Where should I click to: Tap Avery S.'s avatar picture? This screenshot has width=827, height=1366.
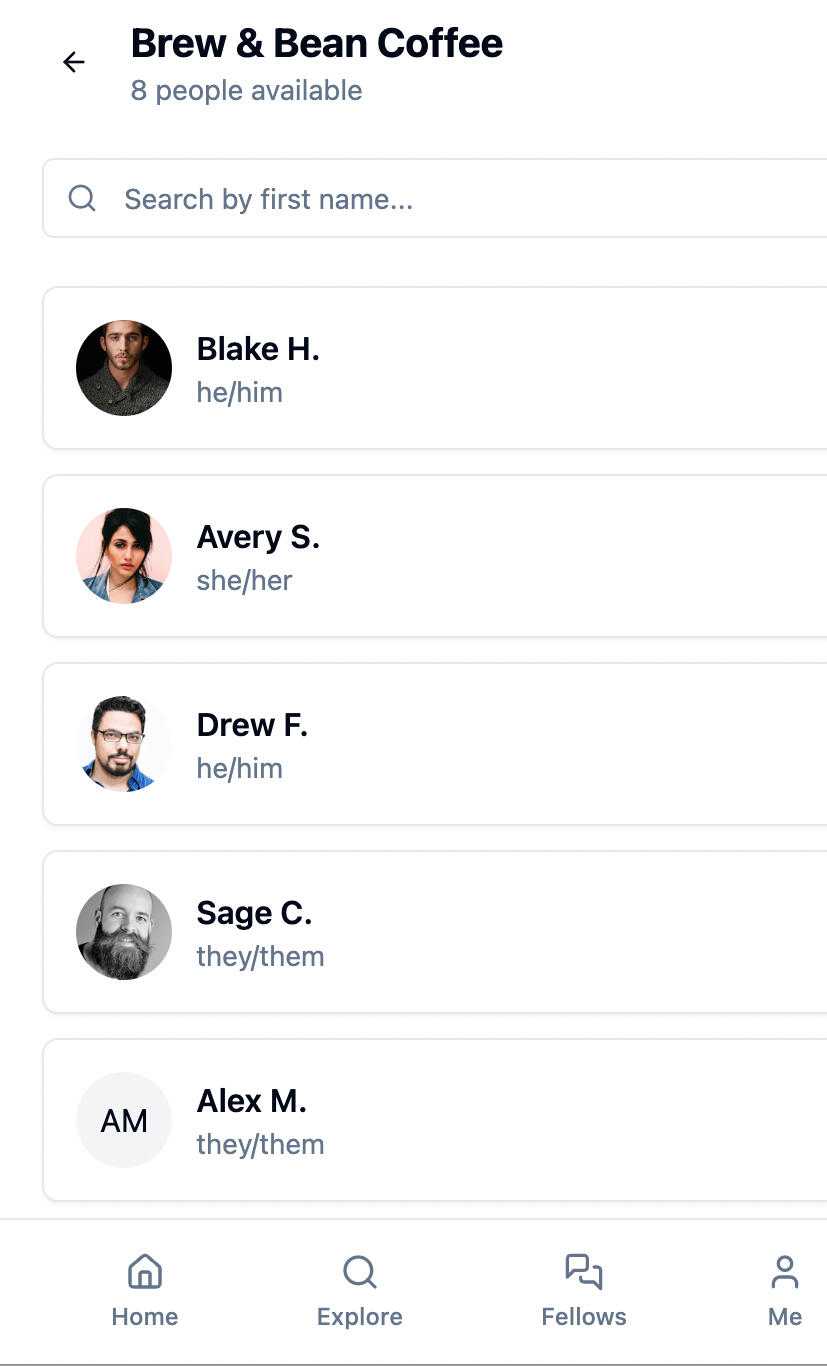pos(124,556)
